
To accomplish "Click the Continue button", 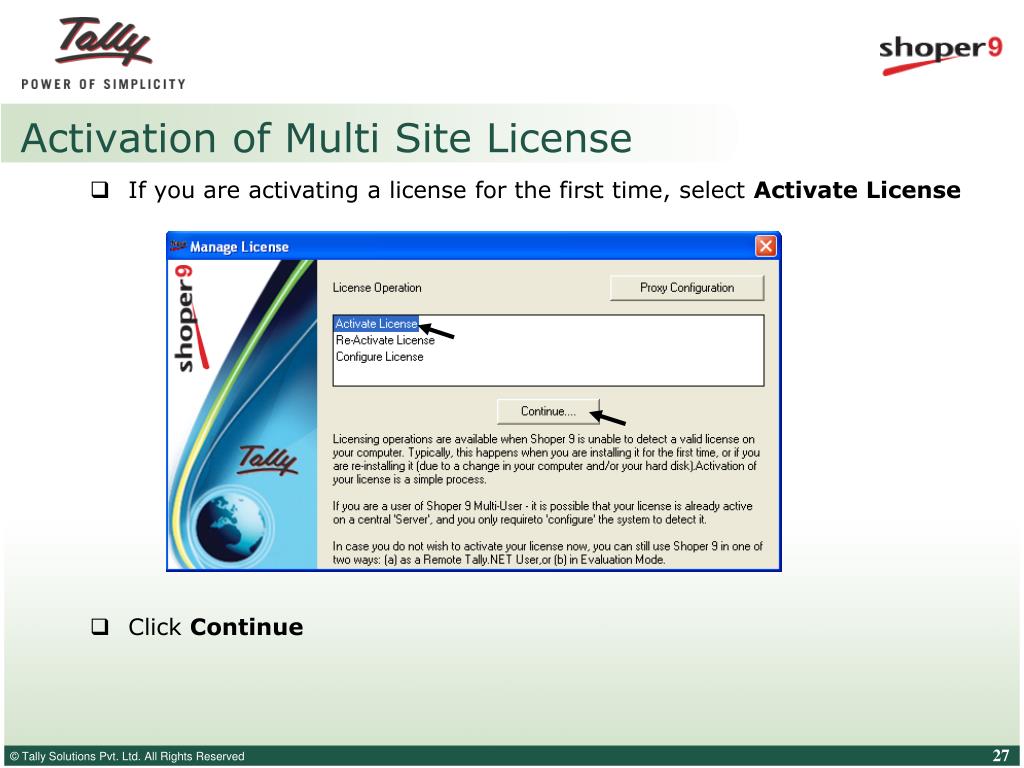I will pos(548,411).
